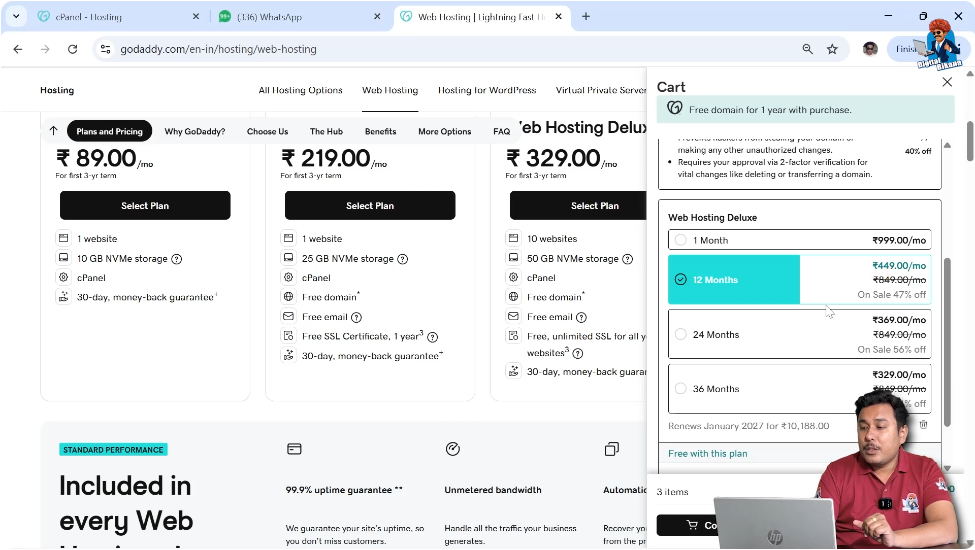Click the copy icon above Automatic backups

(x=612, y=449)
